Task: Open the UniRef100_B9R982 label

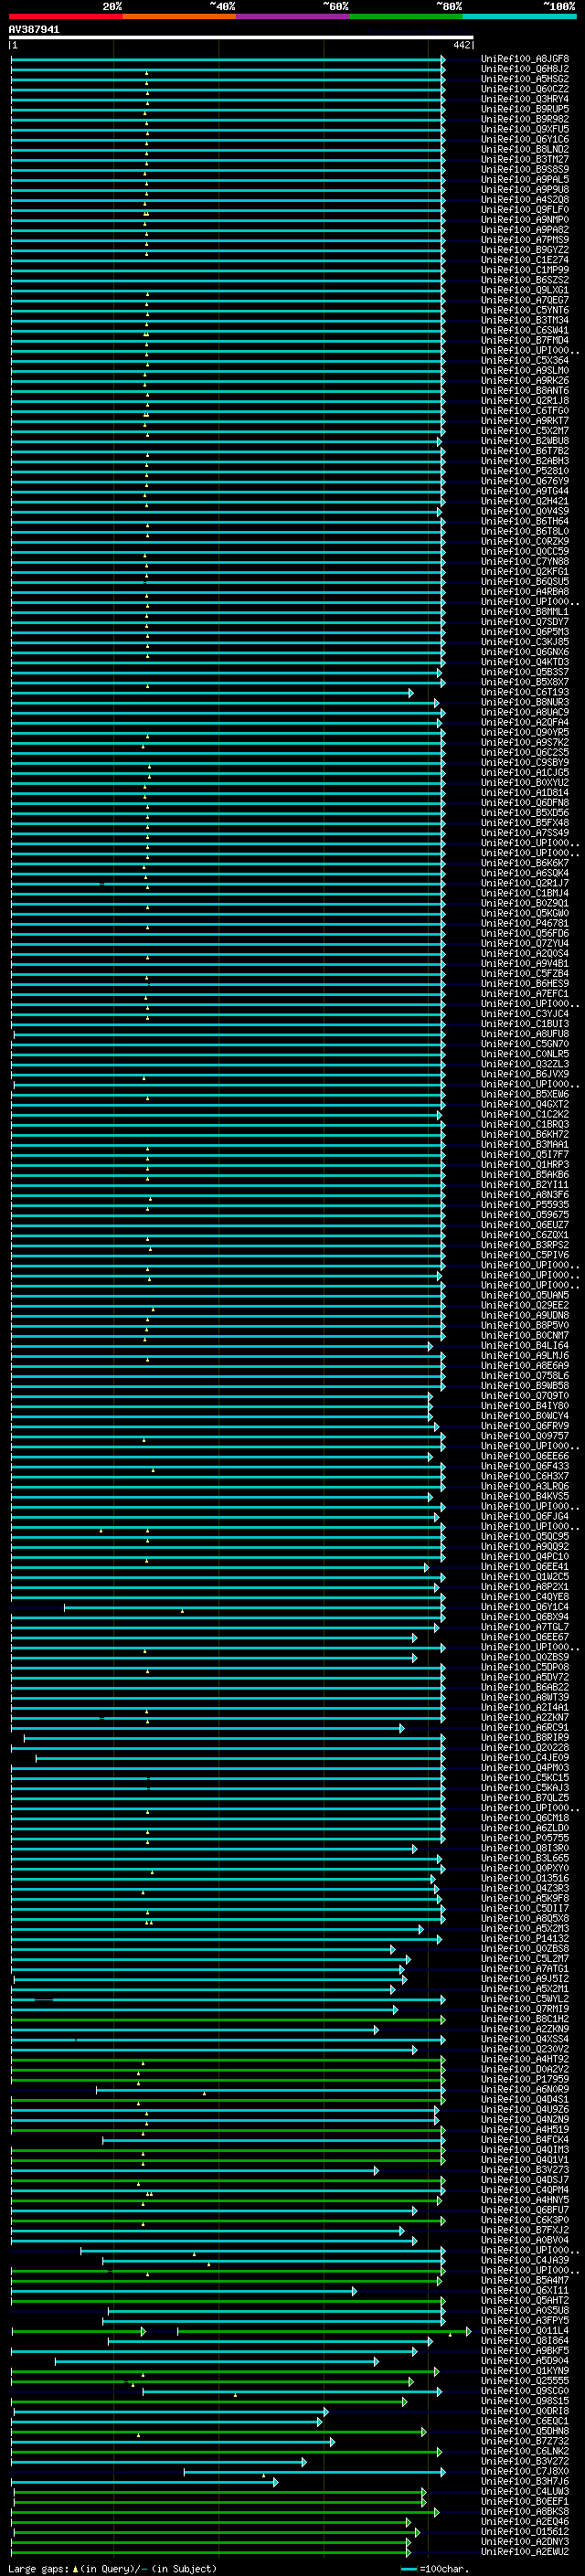Action: [525, 119]
